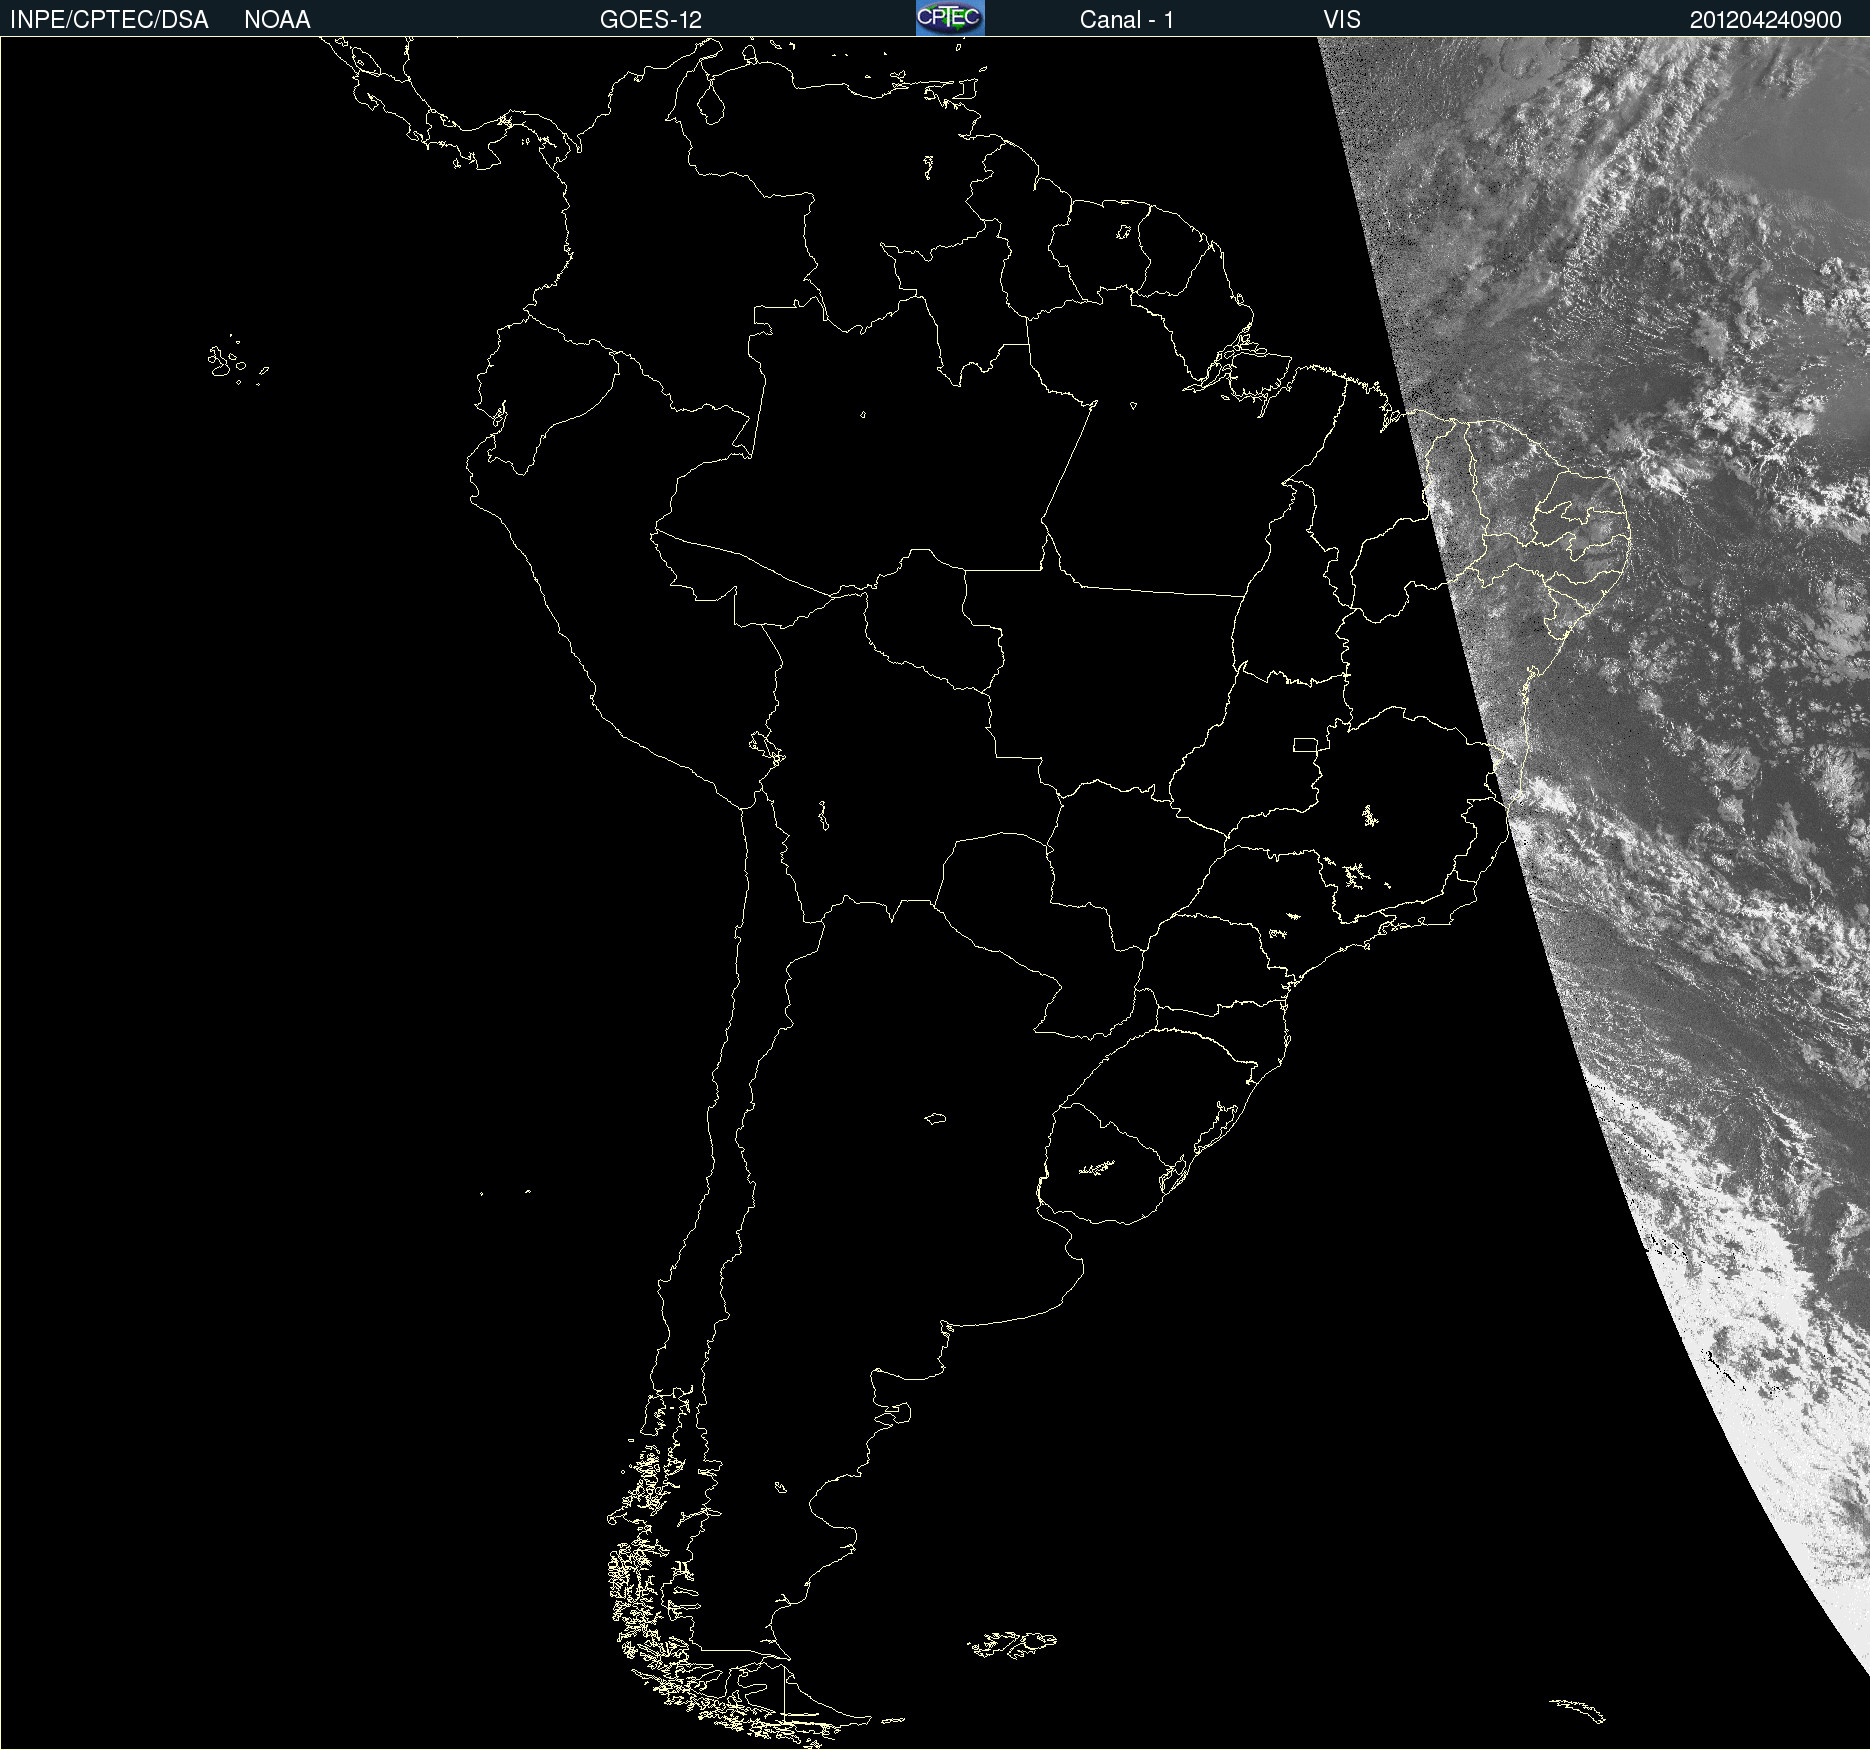Click the Canal - 1 label
The width and height of the screenshot is (1870, 1750).
(1127, 20)
